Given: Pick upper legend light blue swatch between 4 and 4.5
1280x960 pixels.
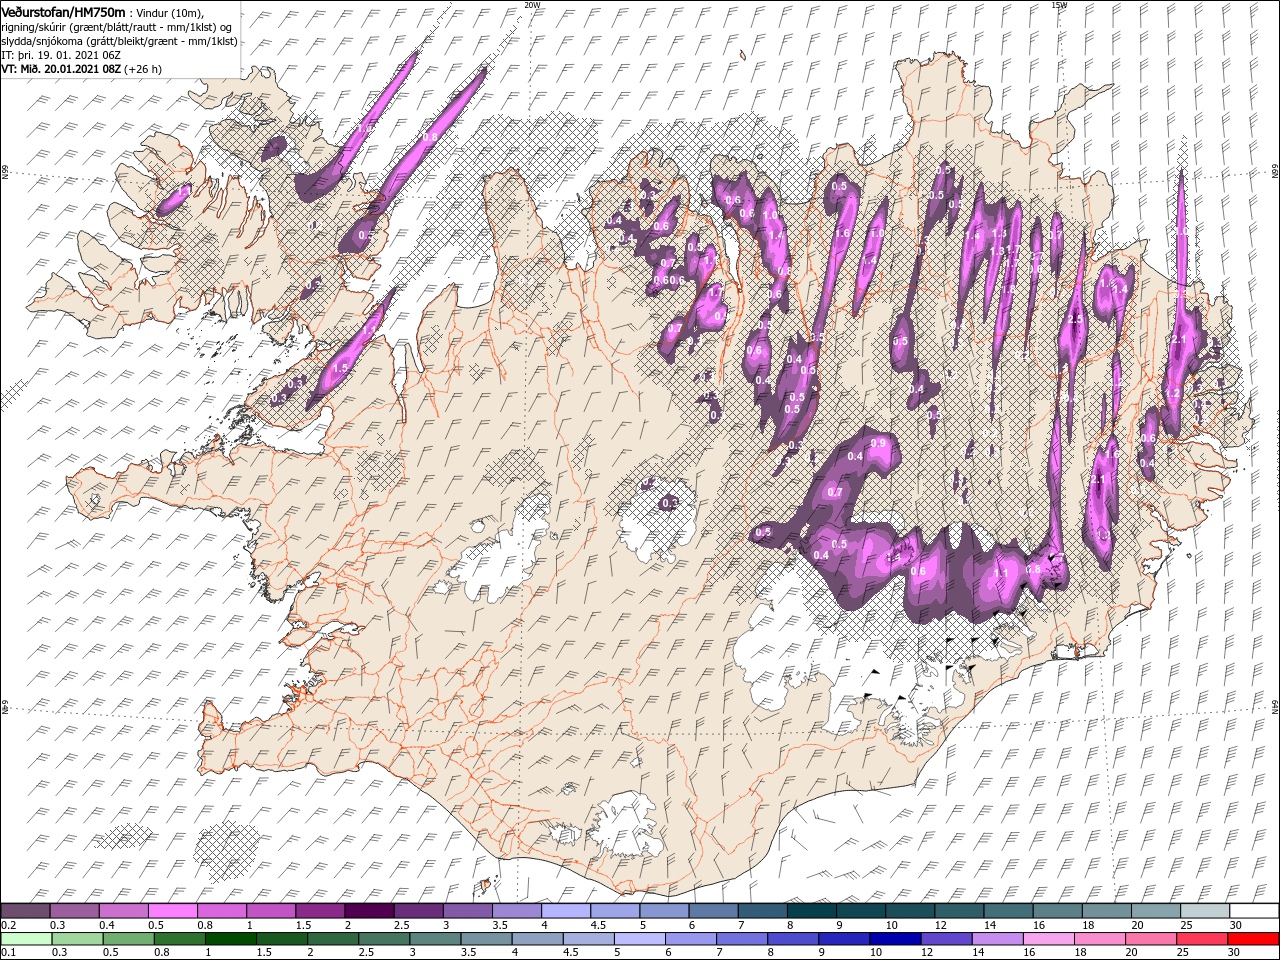Looking at the screenshot, I should (566, 911).
